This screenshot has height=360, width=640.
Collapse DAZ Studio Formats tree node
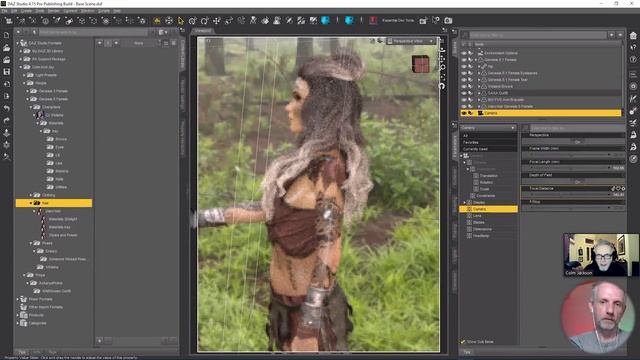18,43
